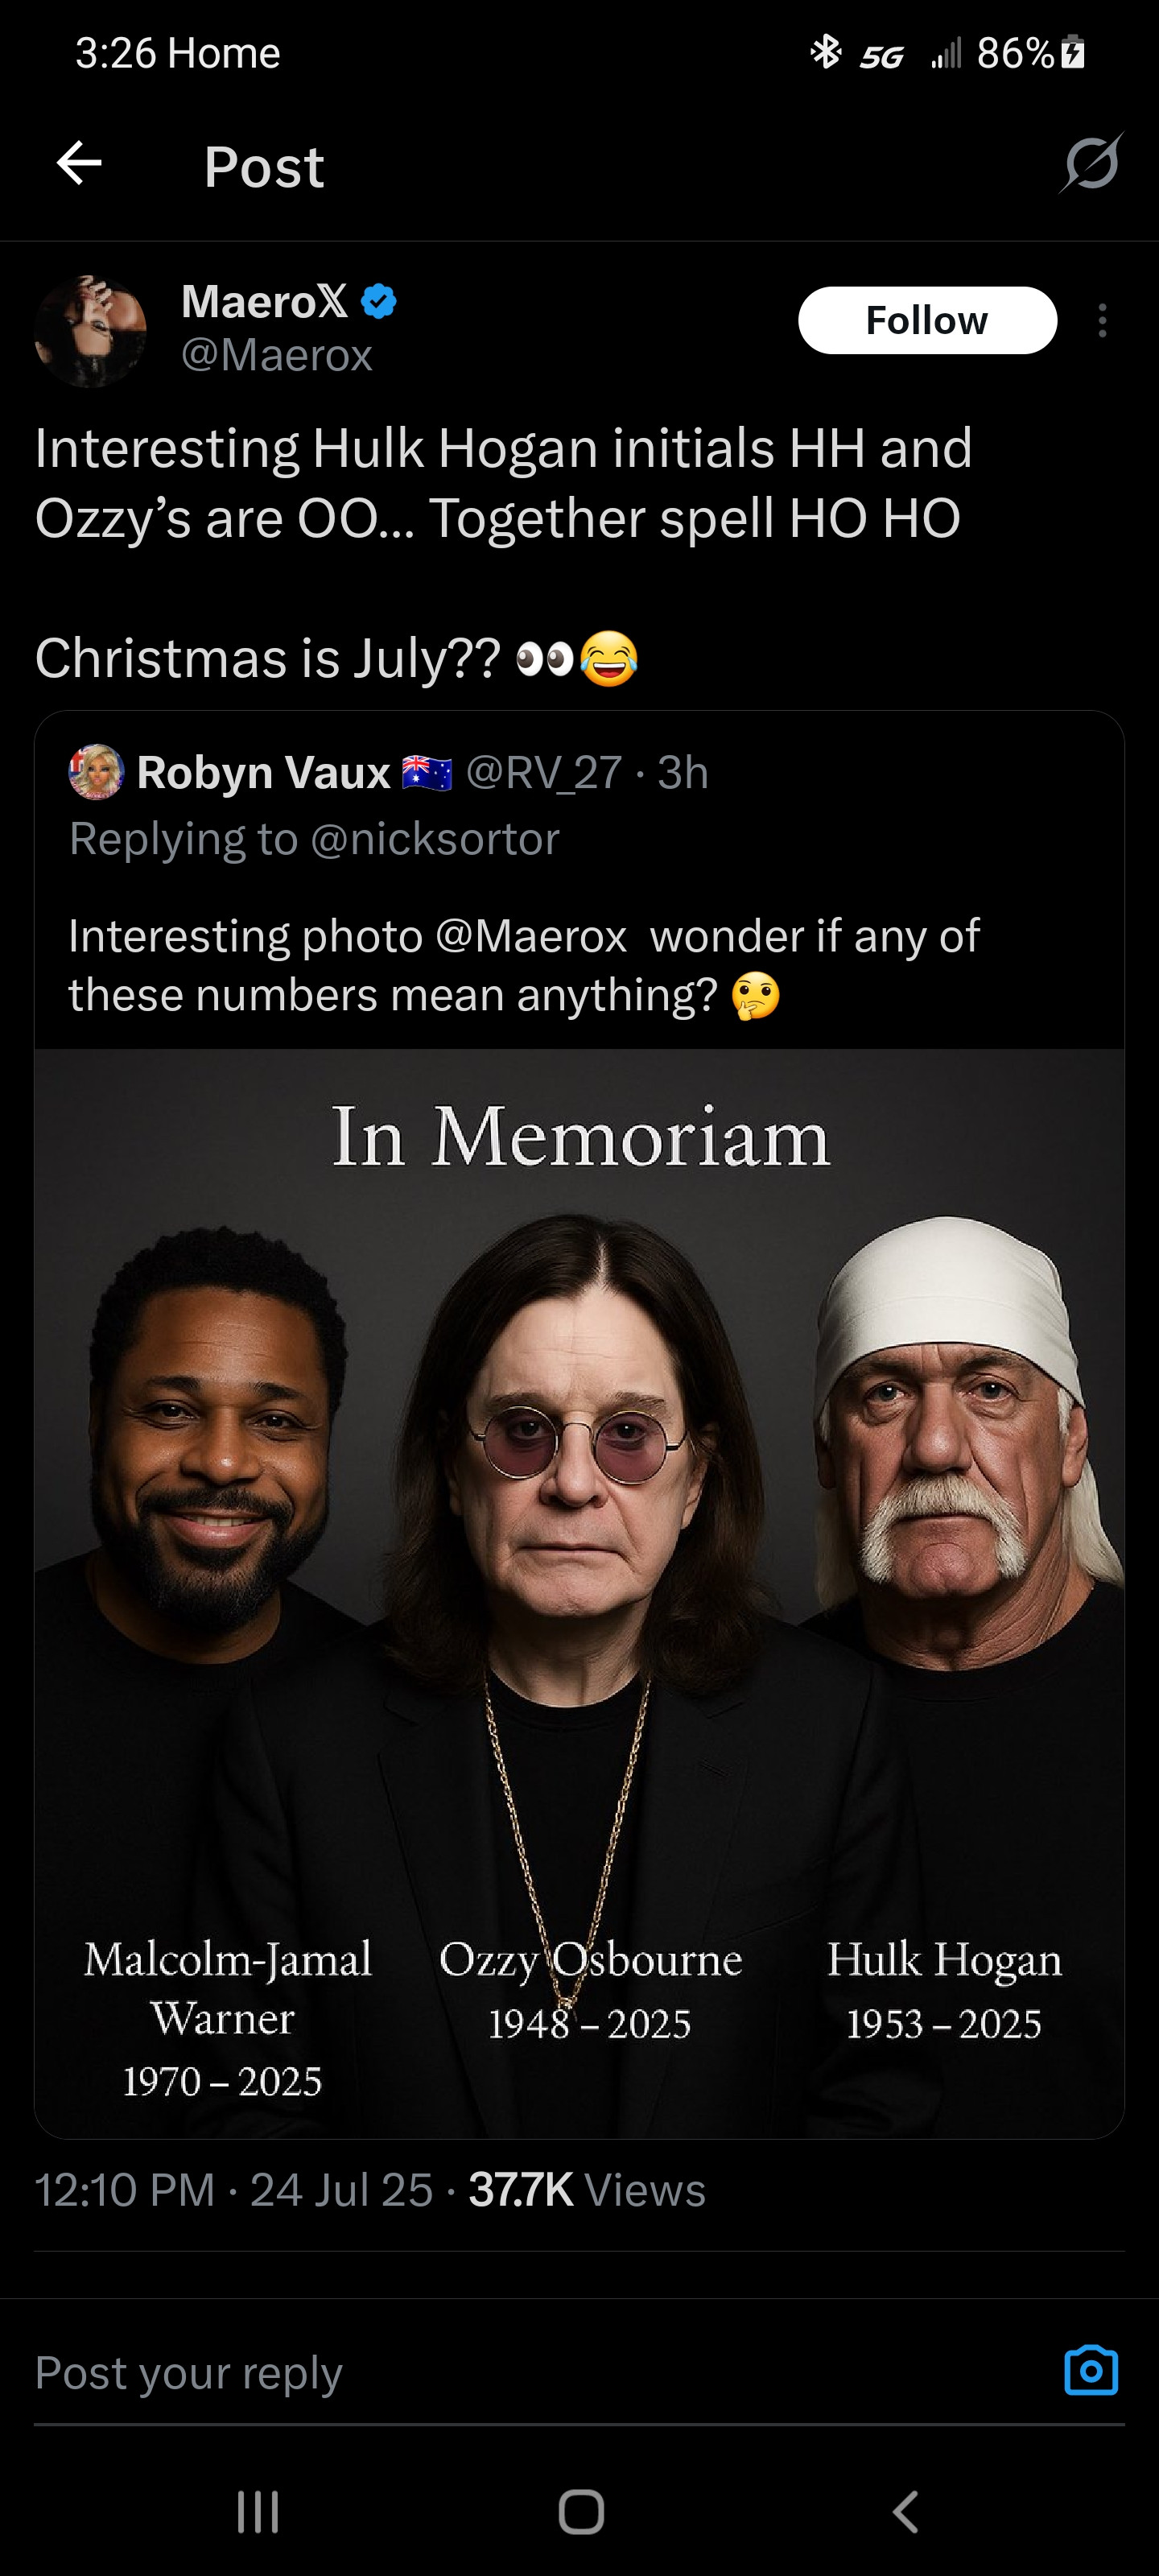This screenshot has width=1159, height=2576.
Task: Follow the MaeroX account
Action: (x=926, y=321)
